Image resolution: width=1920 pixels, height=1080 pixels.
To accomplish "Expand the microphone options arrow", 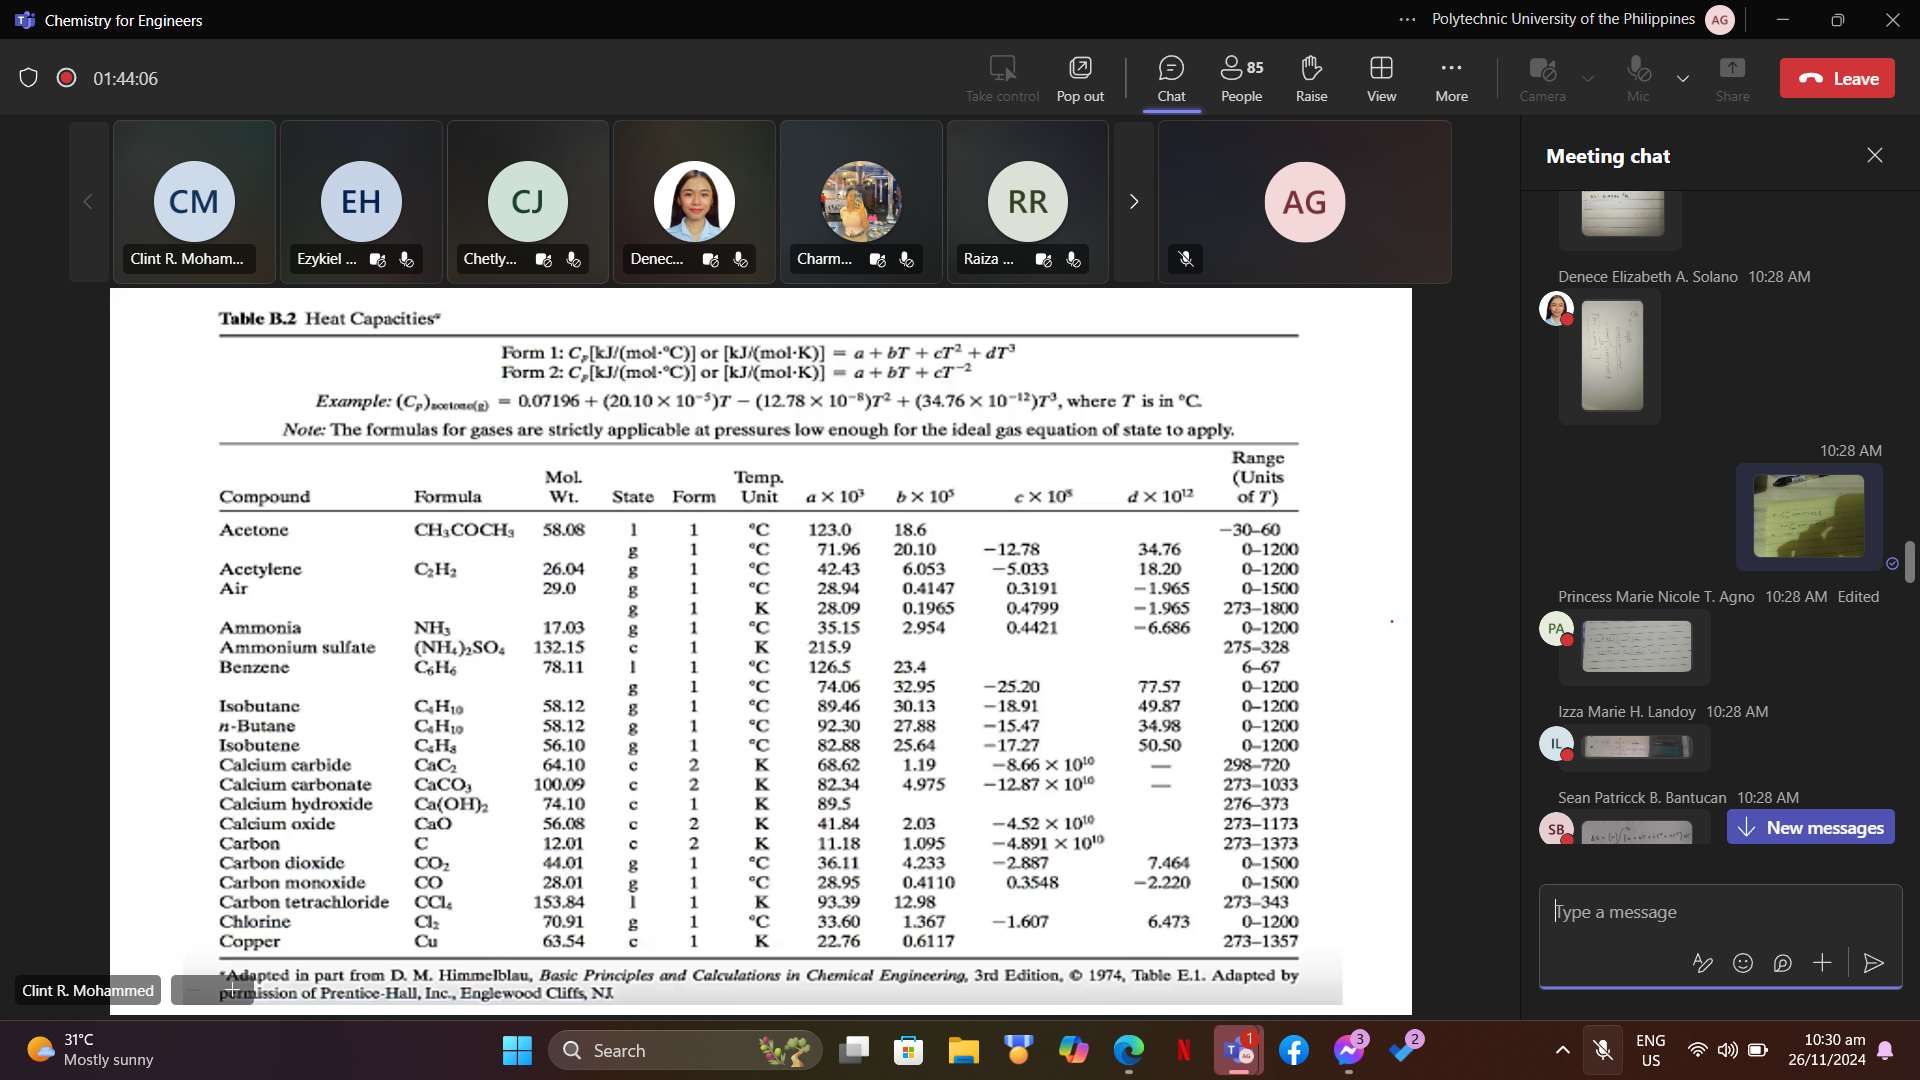I will pos(1683,79).
